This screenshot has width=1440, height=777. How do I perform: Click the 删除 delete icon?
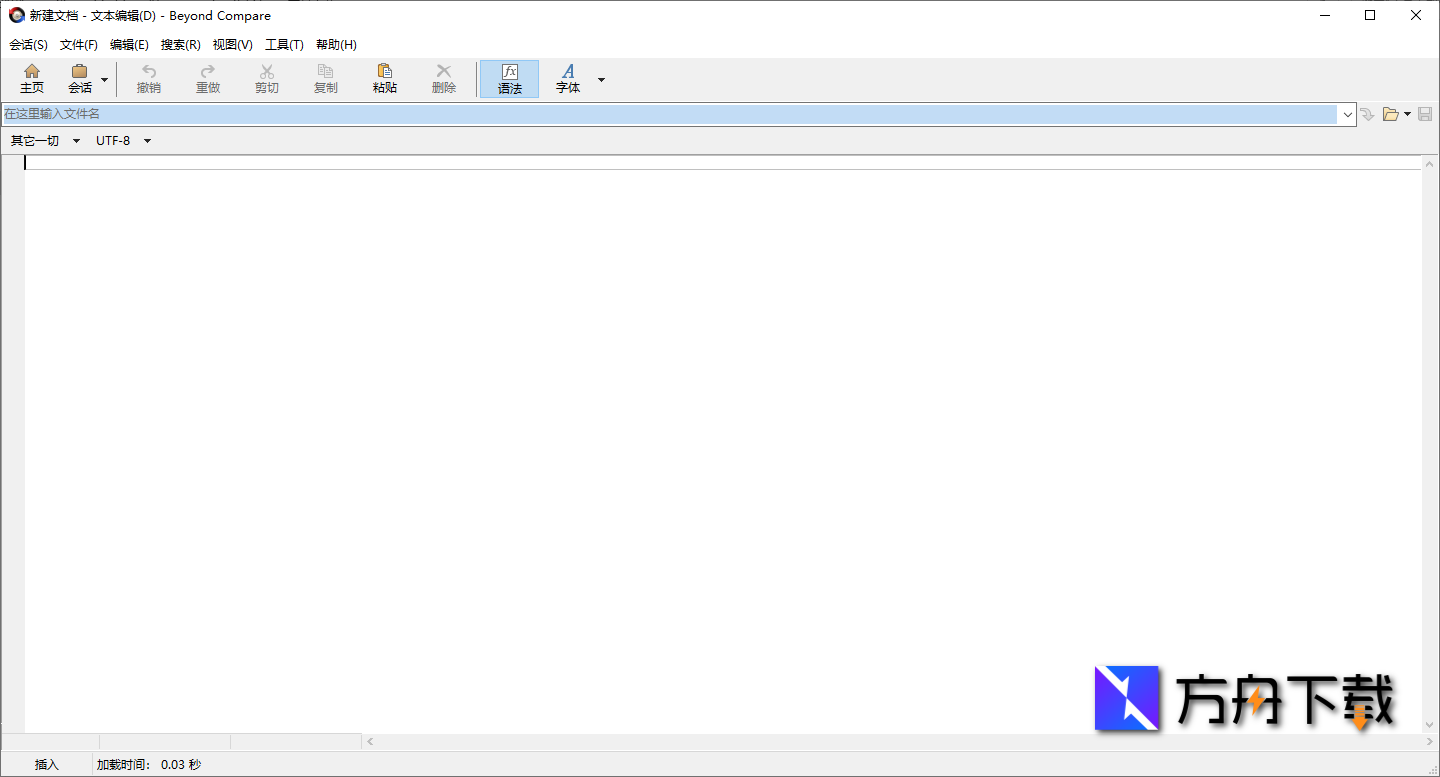click(x=444, y=72)
